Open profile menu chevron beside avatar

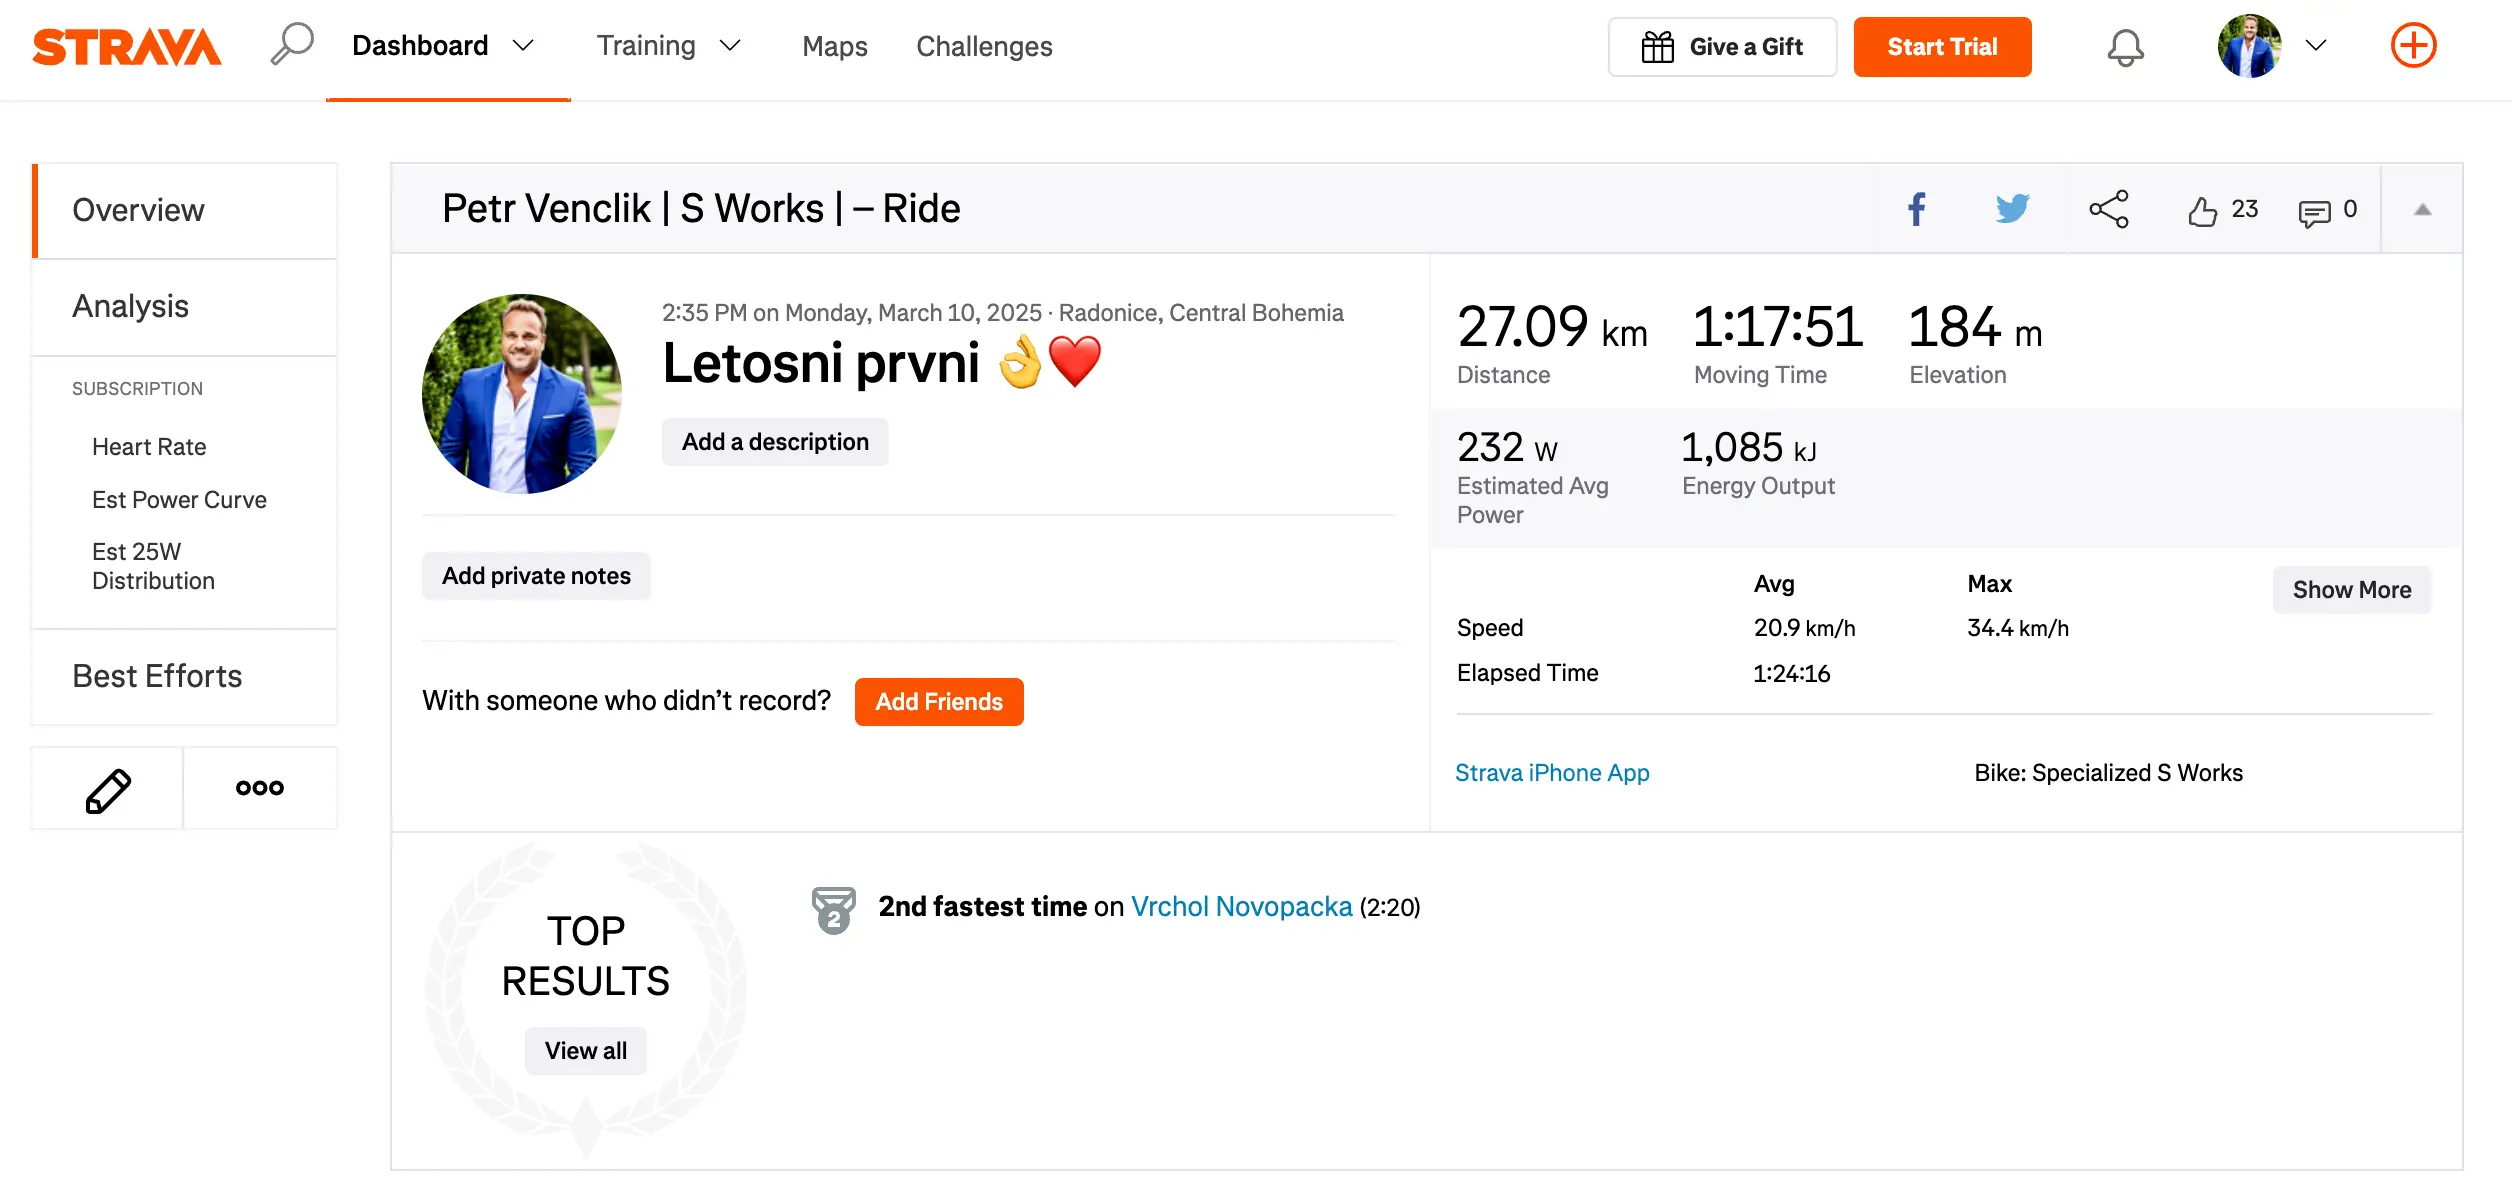[2316, 46]
